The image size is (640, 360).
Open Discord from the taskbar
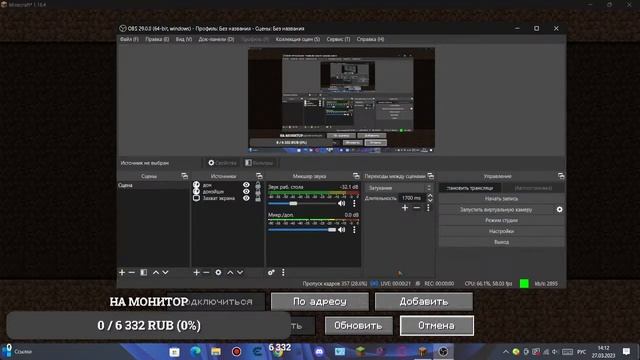319,351
